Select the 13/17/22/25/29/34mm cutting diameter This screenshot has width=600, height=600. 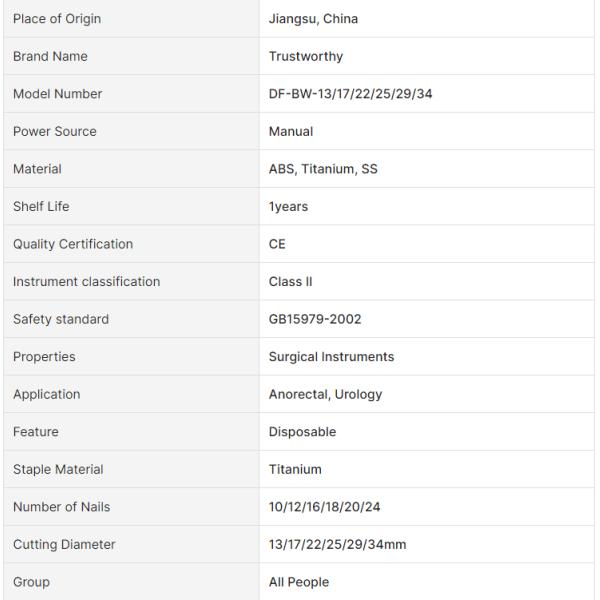coord(338,544)
